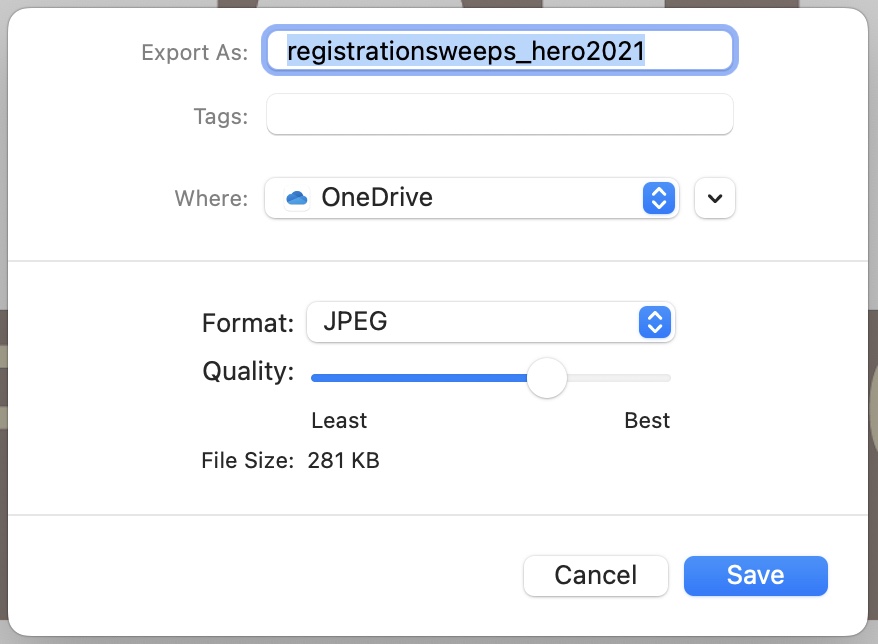Click the Quality slider handle
This screenshot has height=644, width=878.
[x=547, y=378]
